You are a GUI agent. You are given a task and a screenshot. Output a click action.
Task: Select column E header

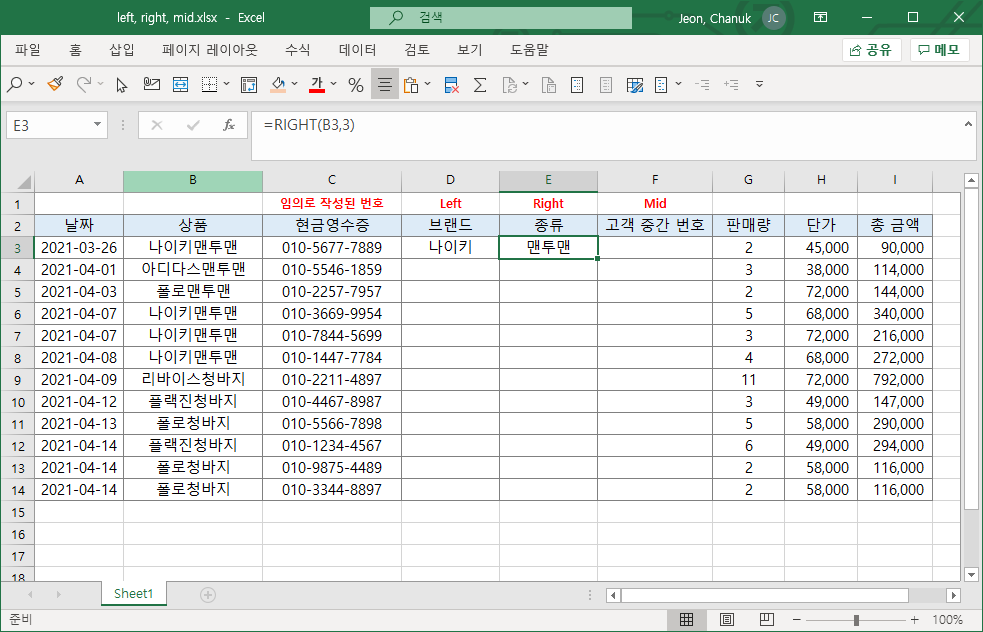pos(548,181)
